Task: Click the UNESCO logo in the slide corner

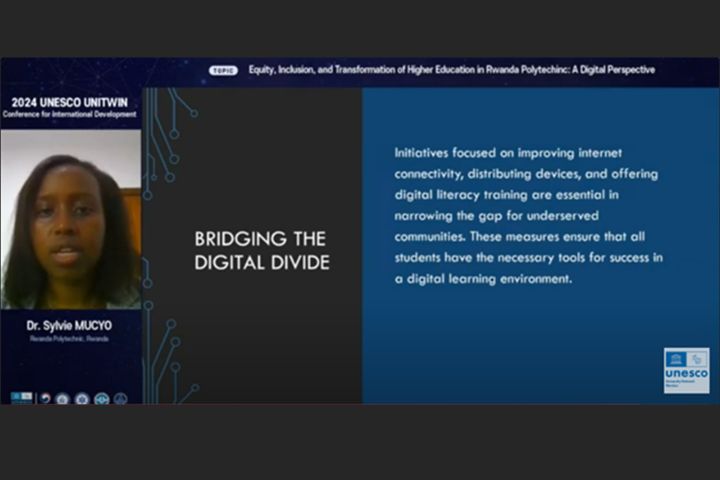Action: pos(686,370)
